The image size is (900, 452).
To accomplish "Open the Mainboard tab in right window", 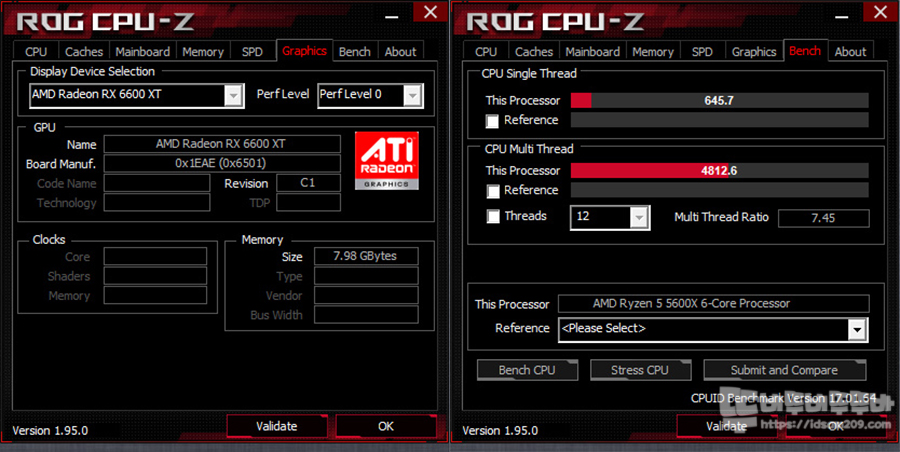I will tap(592, 52).
